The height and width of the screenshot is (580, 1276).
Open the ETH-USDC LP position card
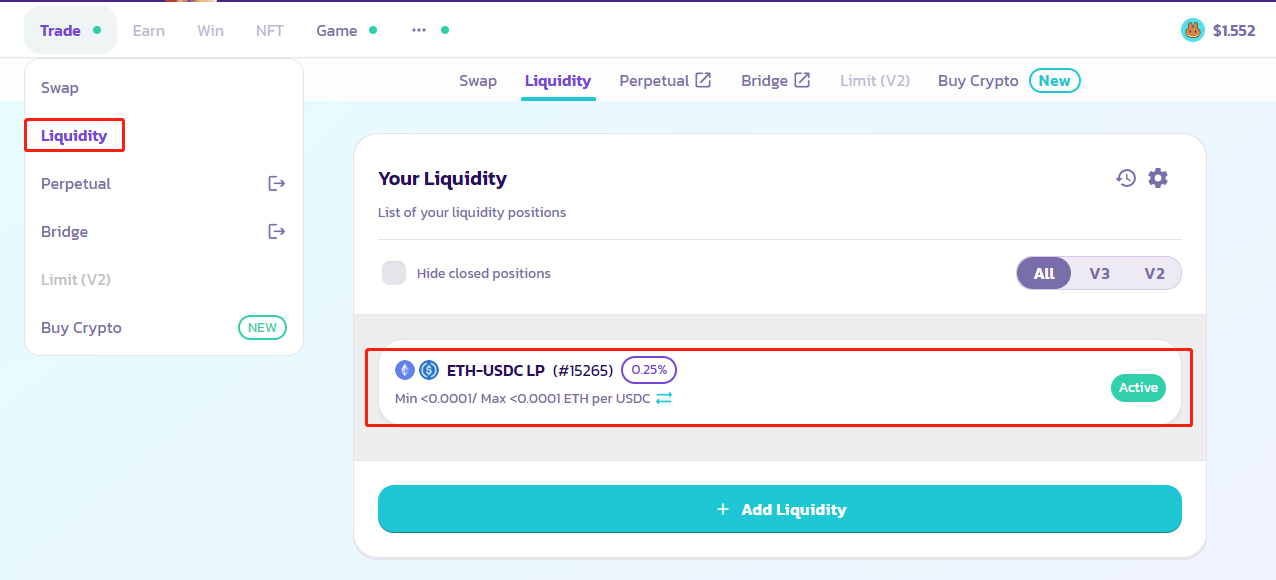tap(779, 385)
